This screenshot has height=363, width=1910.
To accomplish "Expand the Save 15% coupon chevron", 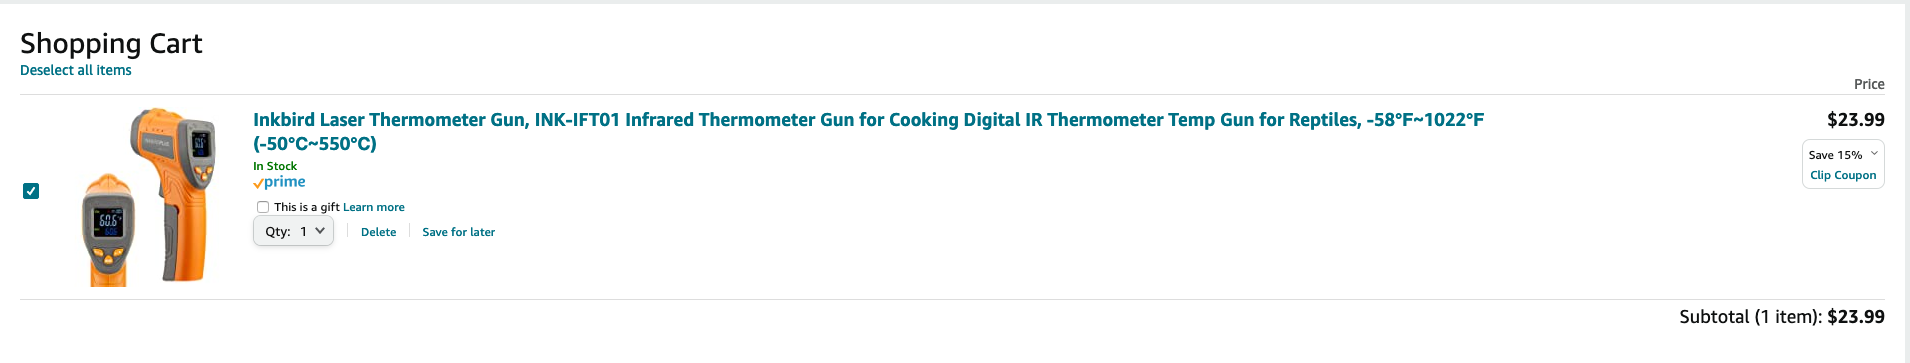I will (1874, 154).
